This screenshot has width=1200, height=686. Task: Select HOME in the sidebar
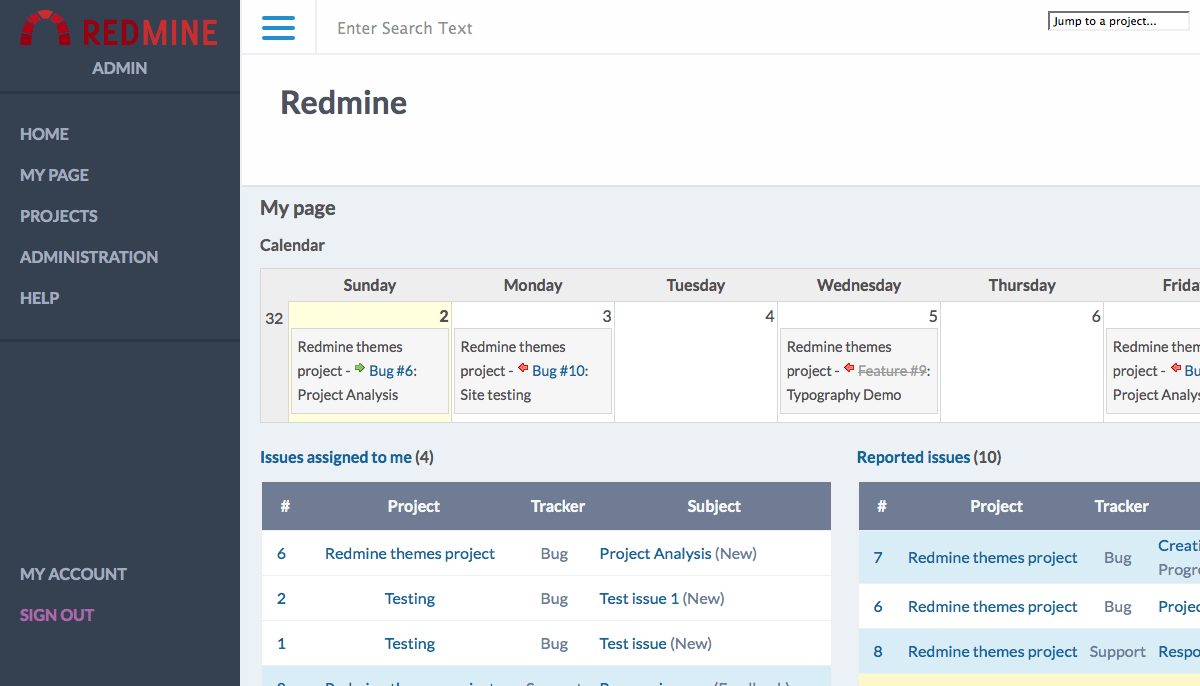click(45, 134)
